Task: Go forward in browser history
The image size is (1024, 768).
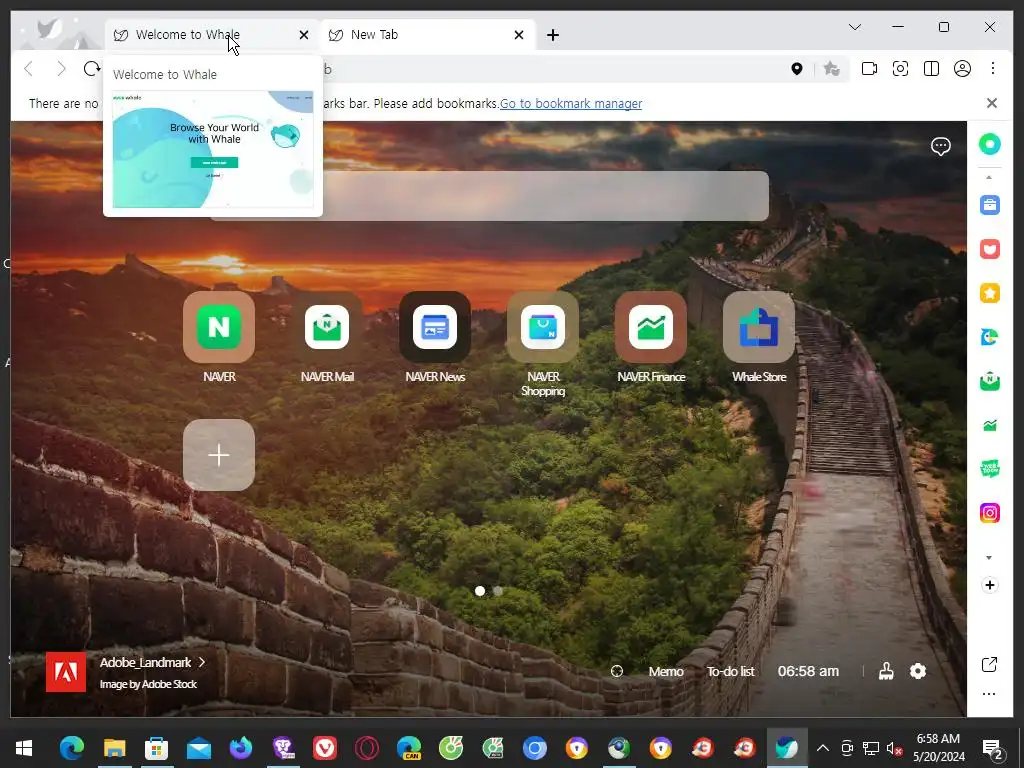Action: pyautogui.click(x=61, y=69)
